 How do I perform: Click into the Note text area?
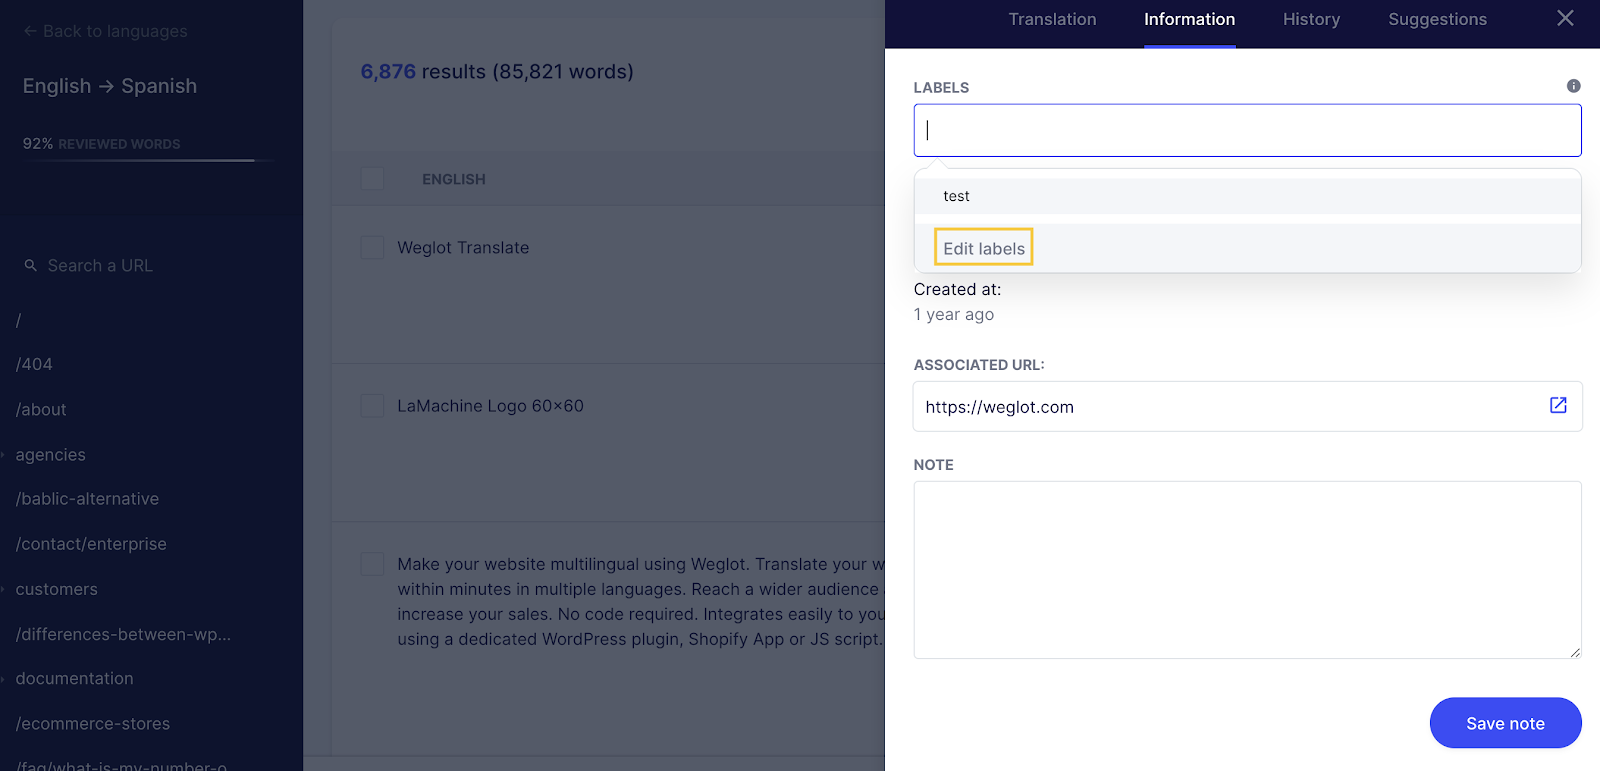1247,570
